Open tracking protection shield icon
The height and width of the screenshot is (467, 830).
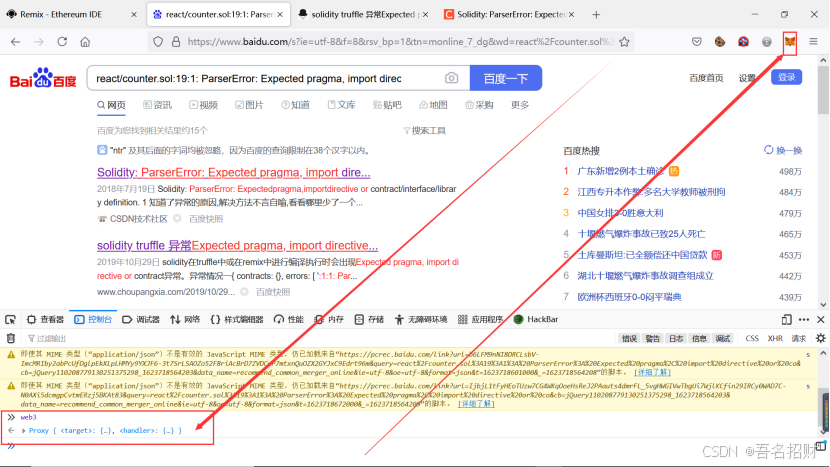pos(158,42)
